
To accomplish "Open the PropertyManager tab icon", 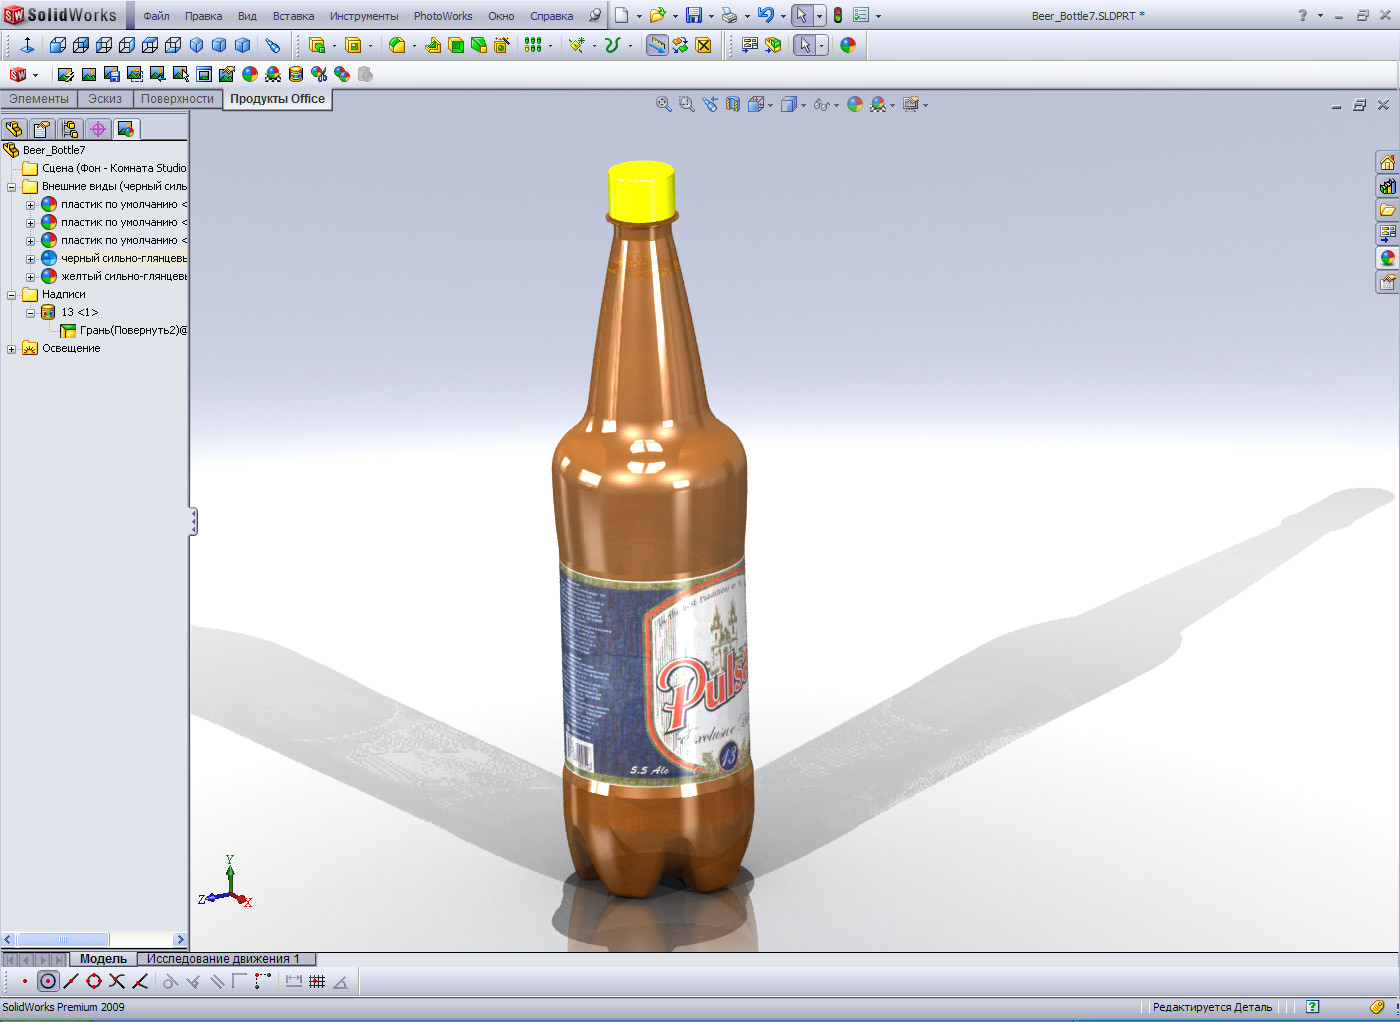I will pyautogui.click(x=42, y=129).
